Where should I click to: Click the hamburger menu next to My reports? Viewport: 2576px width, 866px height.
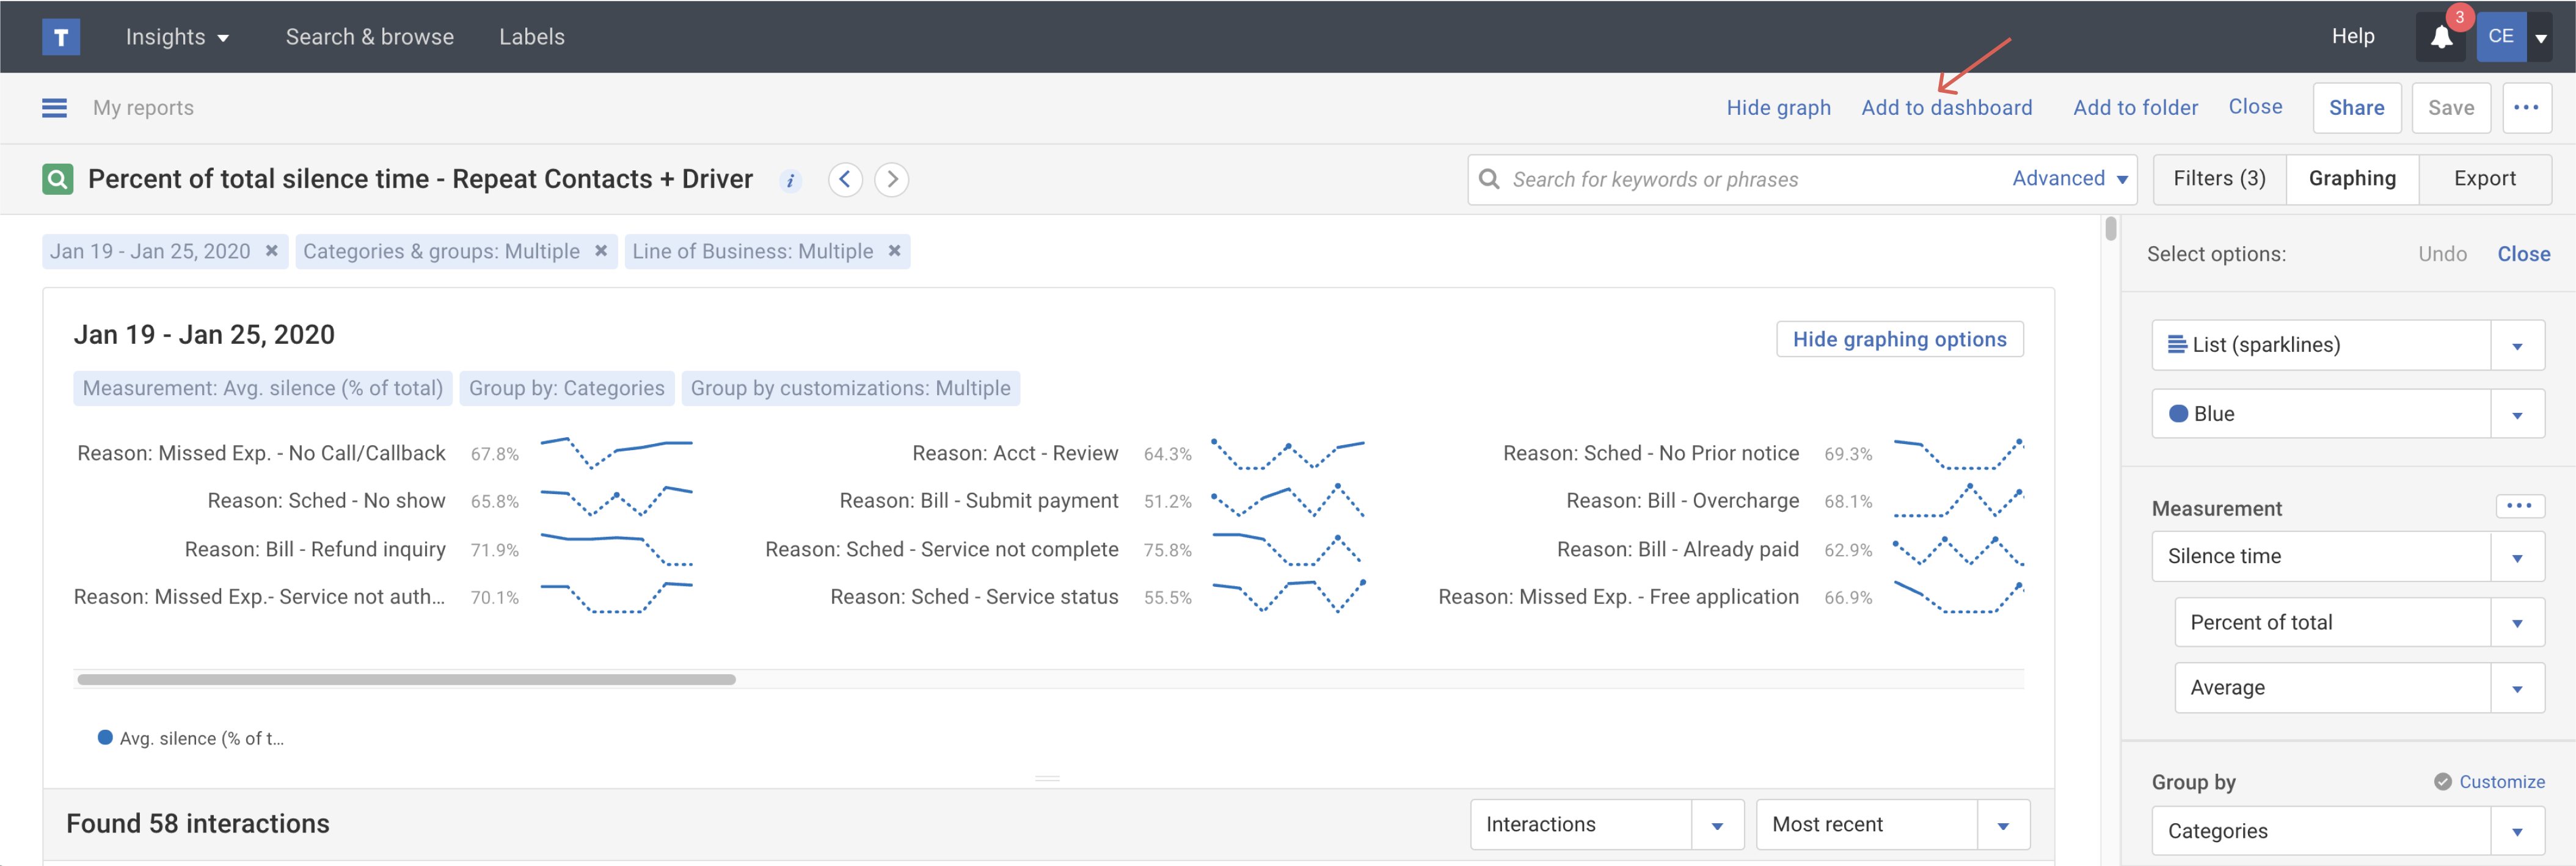click(x=55, y=108)
